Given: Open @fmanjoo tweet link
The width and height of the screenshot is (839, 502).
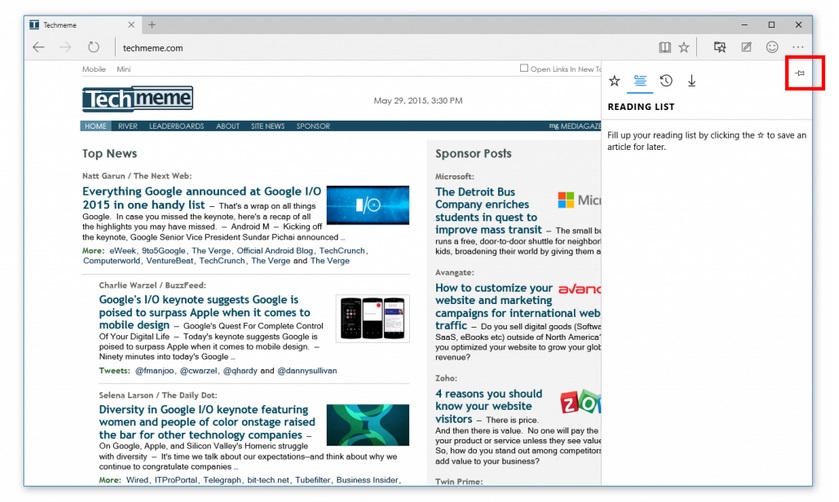Looking at the screenshot, I should click(x=154, y=370).
